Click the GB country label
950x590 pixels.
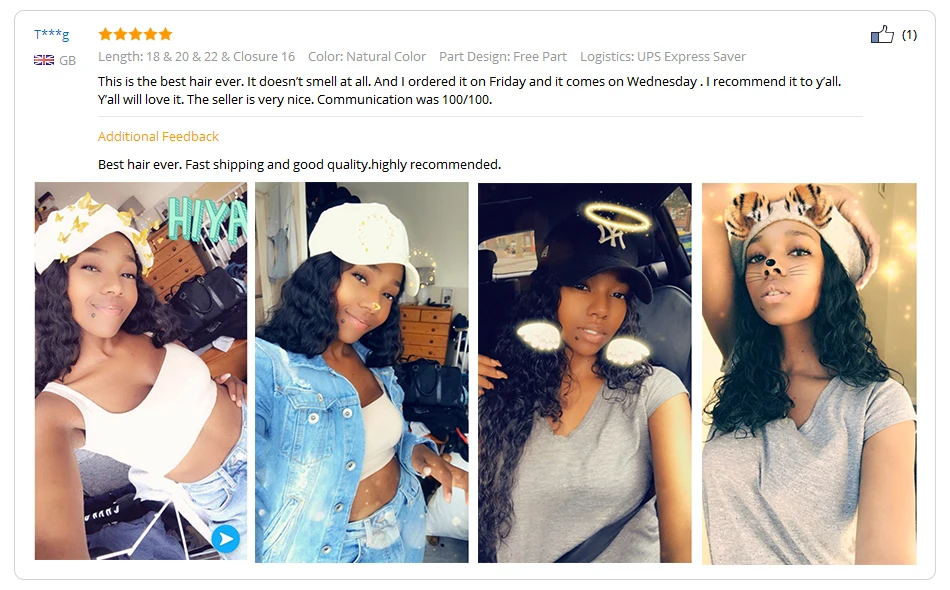pyautogui.click(x=67, y=61)
